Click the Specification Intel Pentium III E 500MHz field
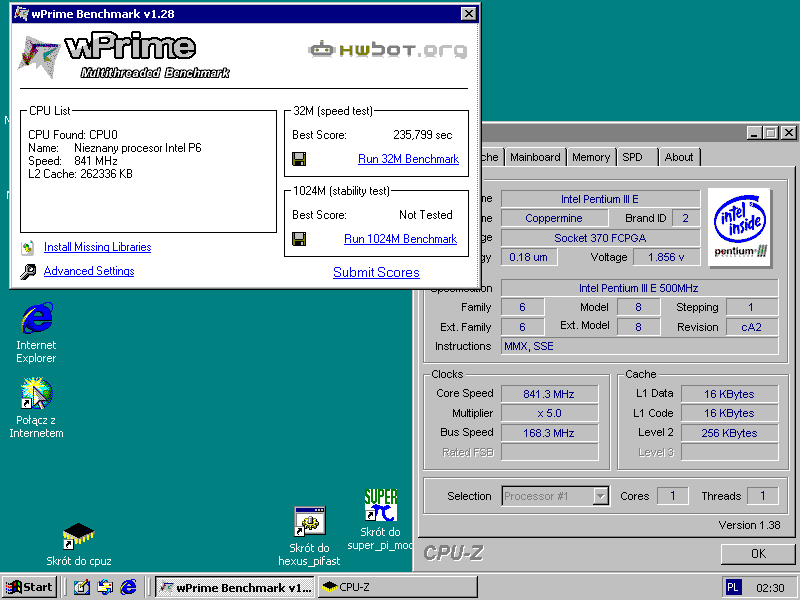Image resolution: width=800 pixels, height=600 pixels. coord(640,288)
